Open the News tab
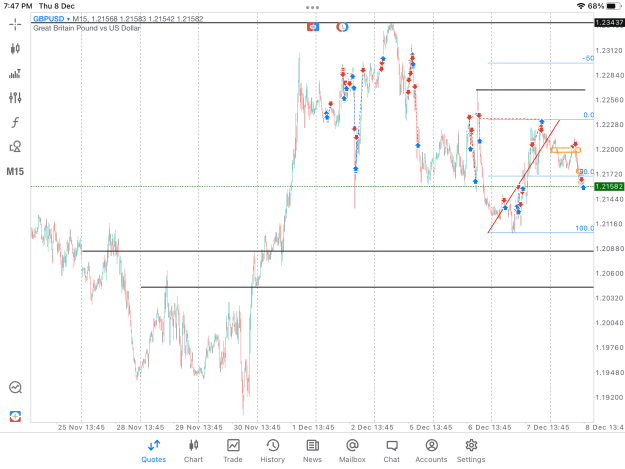Screen dimensions: 625x469 [x=312, y=451]
